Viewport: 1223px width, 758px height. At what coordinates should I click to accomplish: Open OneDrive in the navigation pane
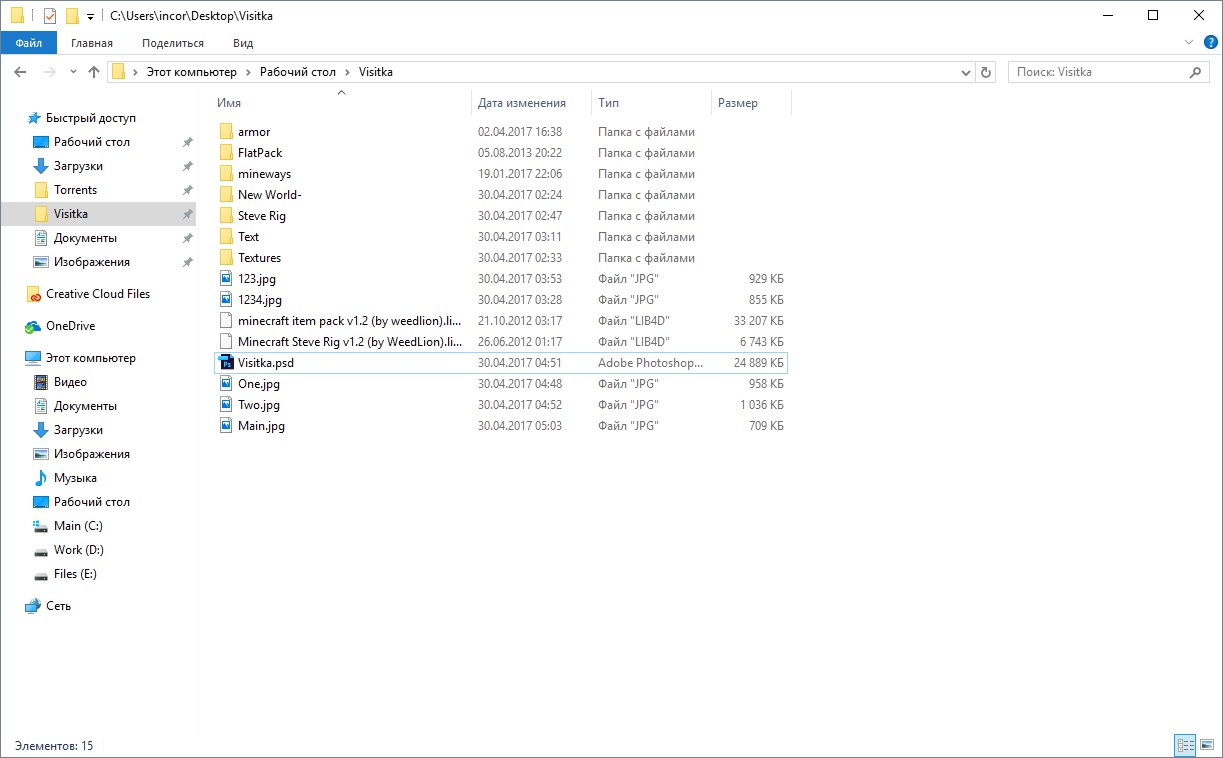pos(70,326)
